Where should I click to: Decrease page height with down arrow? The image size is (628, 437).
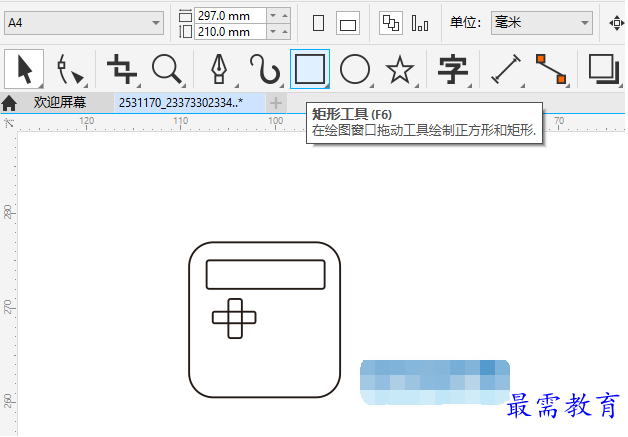[273, 32]
